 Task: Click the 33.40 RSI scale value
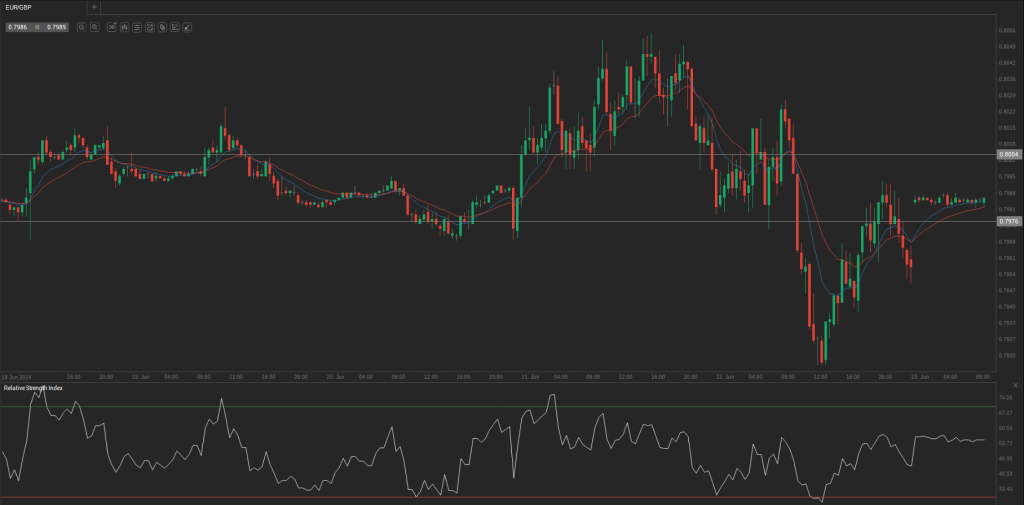(1008, 488)
